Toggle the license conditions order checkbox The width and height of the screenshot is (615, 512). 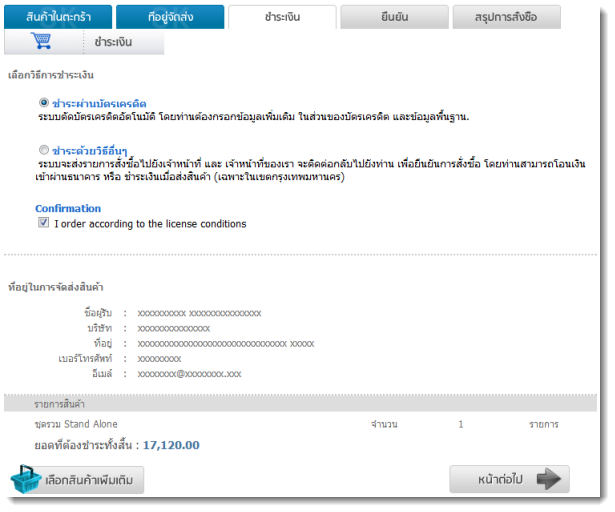pos(43,224)
